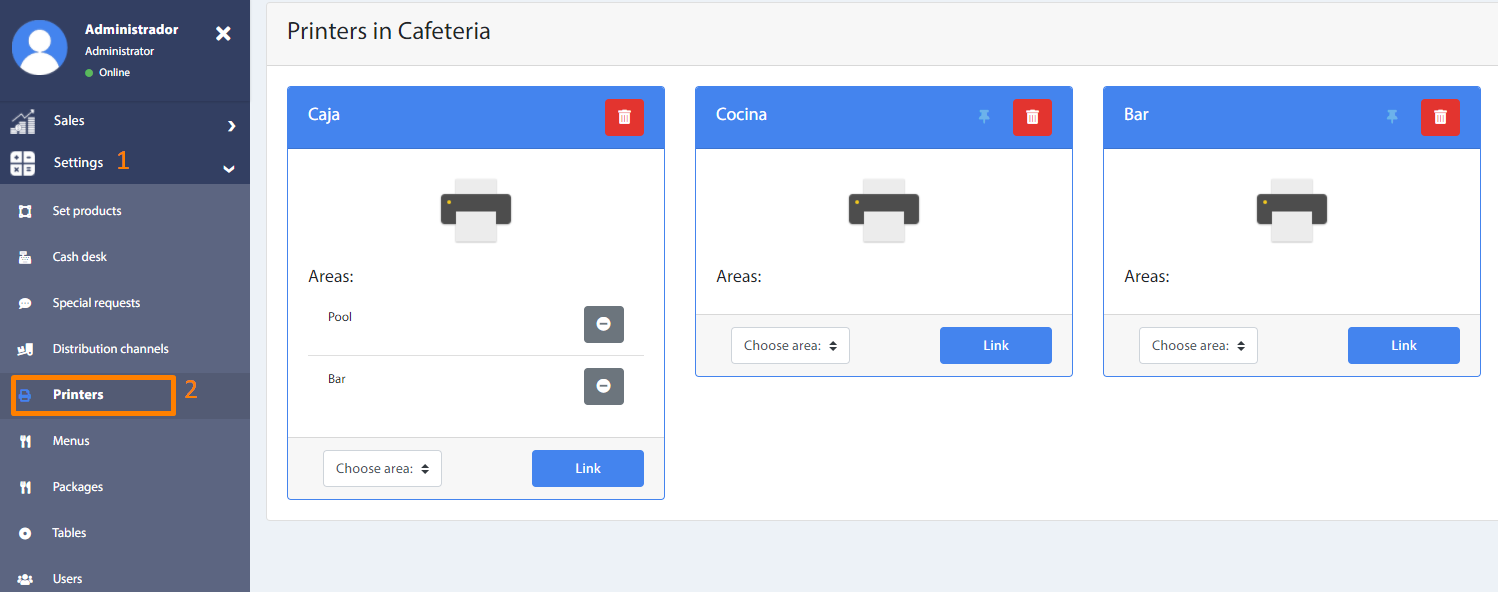Remove Bar area from Caja printer
The height and width of the screenshot is (592, 1498).
(x=603, y=386)
